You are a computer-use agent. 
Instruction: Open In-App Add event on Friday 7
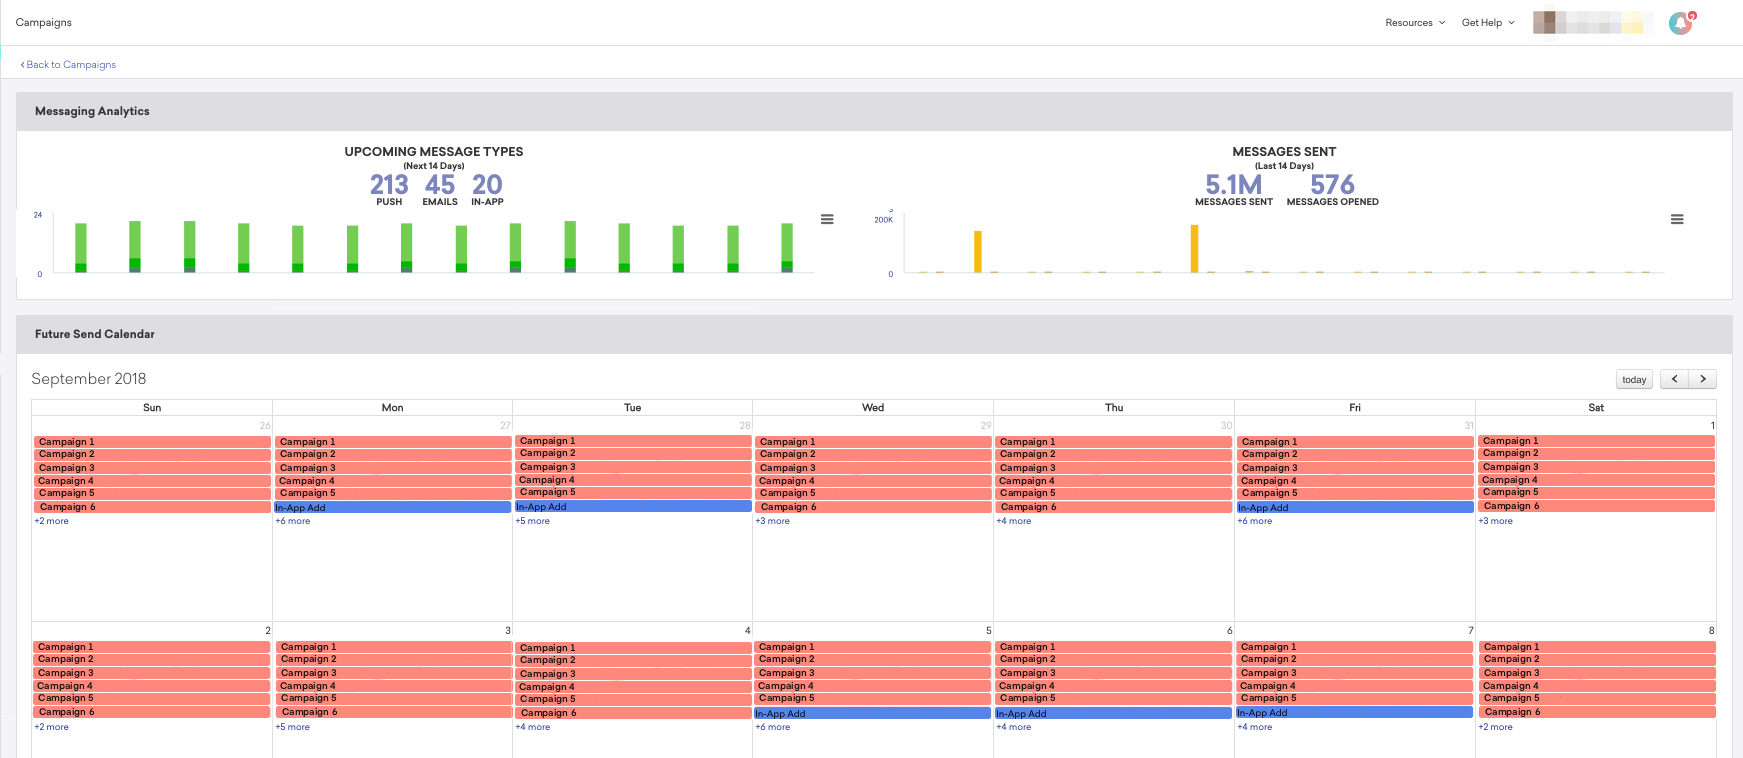click(x=1355, y=713)
